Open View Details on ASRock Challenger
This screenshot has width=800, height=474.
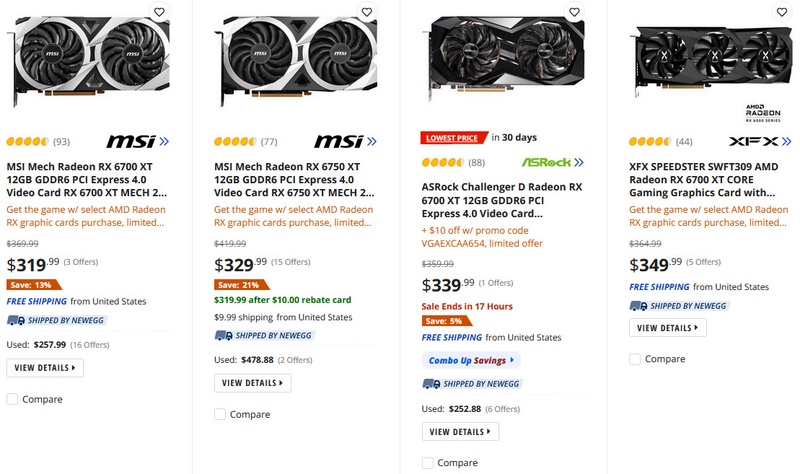click(460, 432)
